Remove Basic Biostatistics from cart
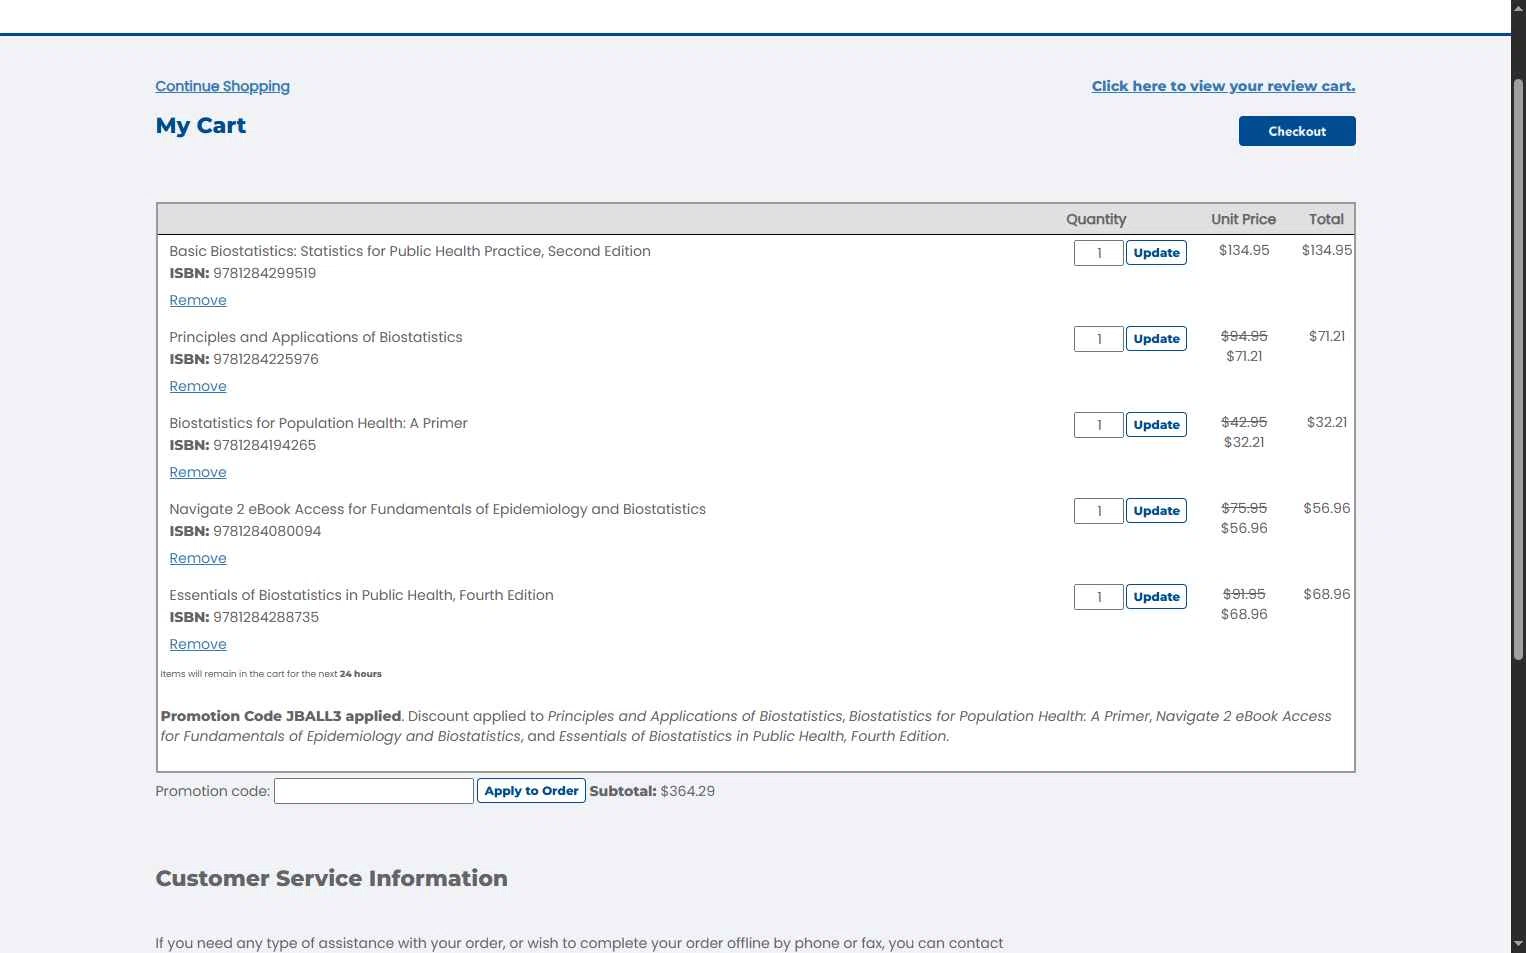The height and width of the screenshot is (953, 1526). [198, 300]
